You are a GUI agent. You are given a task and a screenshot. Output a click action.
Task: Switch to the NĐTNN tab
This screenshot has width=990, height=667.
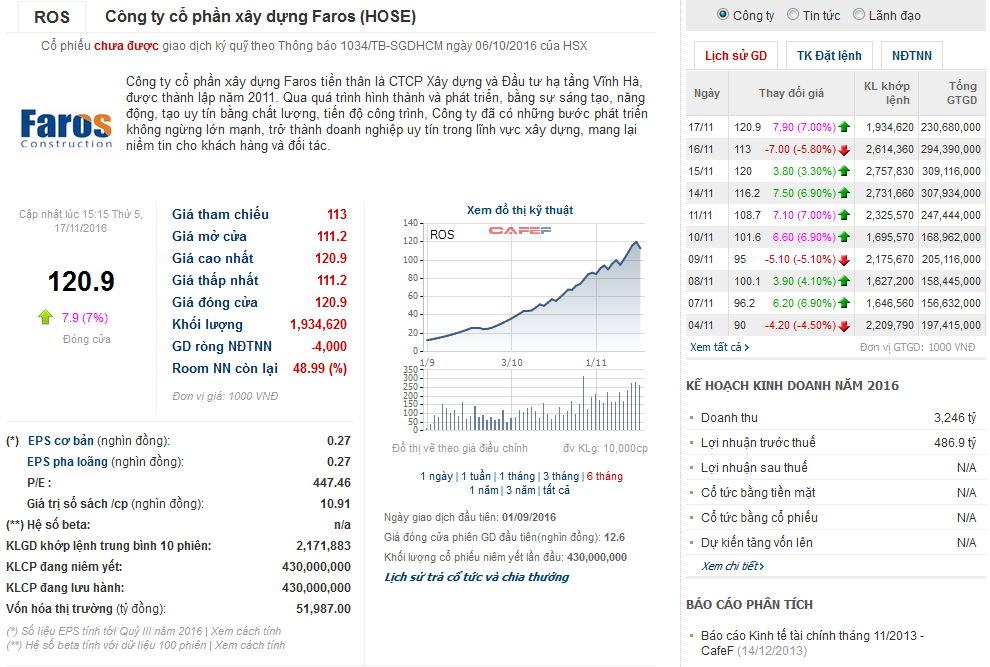click(912, 56)
